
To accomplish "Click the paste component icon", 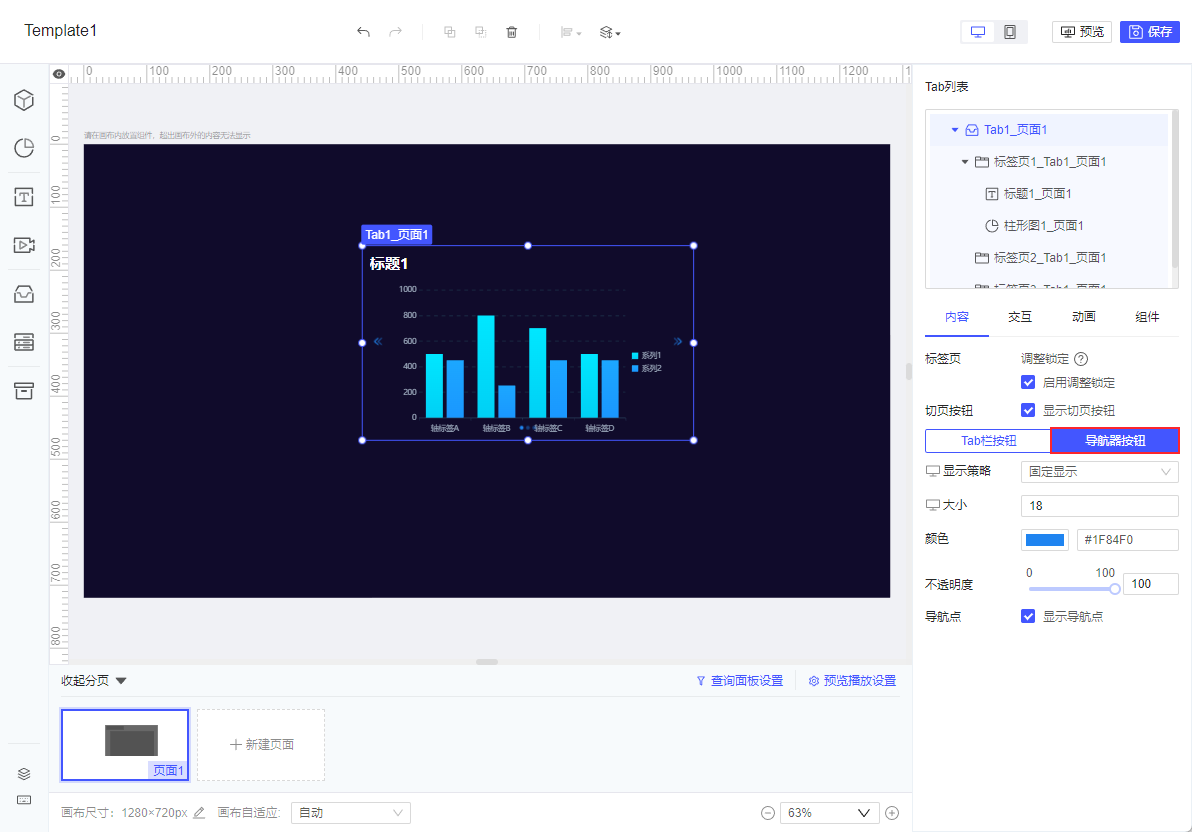I will click(x=480, y=32).
